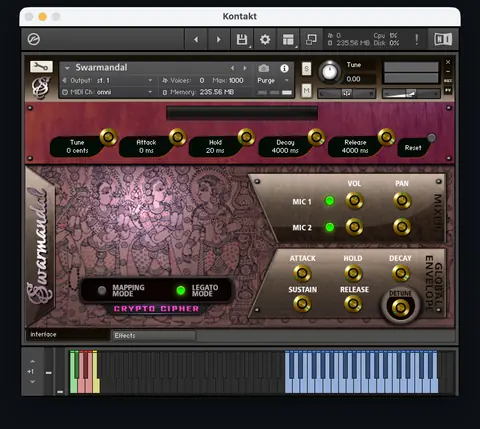Click the DETUNE knob
This screenshot has width=480, height=429.
[x=400, y=307]
